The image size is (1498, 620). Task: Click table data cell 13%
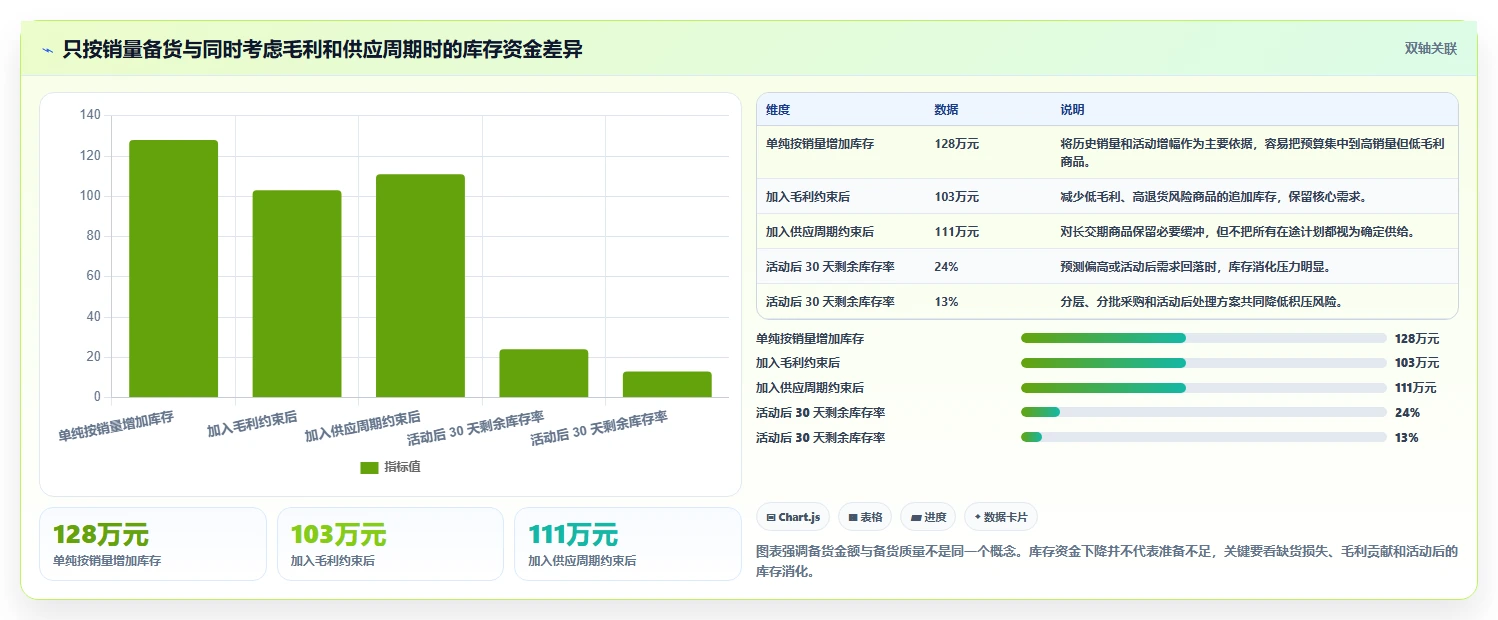click(946, 302)
